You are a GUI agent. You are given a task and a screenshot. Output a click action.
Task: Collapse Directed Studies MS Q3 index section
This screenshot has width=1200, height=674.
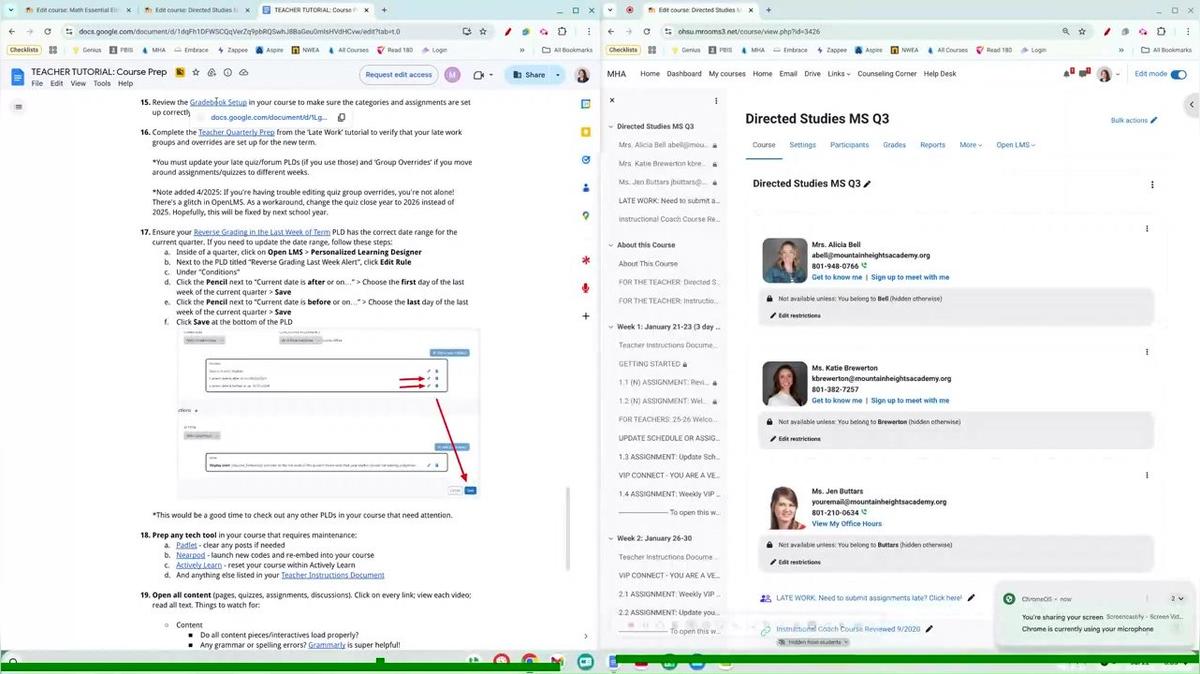coord(611,127)
